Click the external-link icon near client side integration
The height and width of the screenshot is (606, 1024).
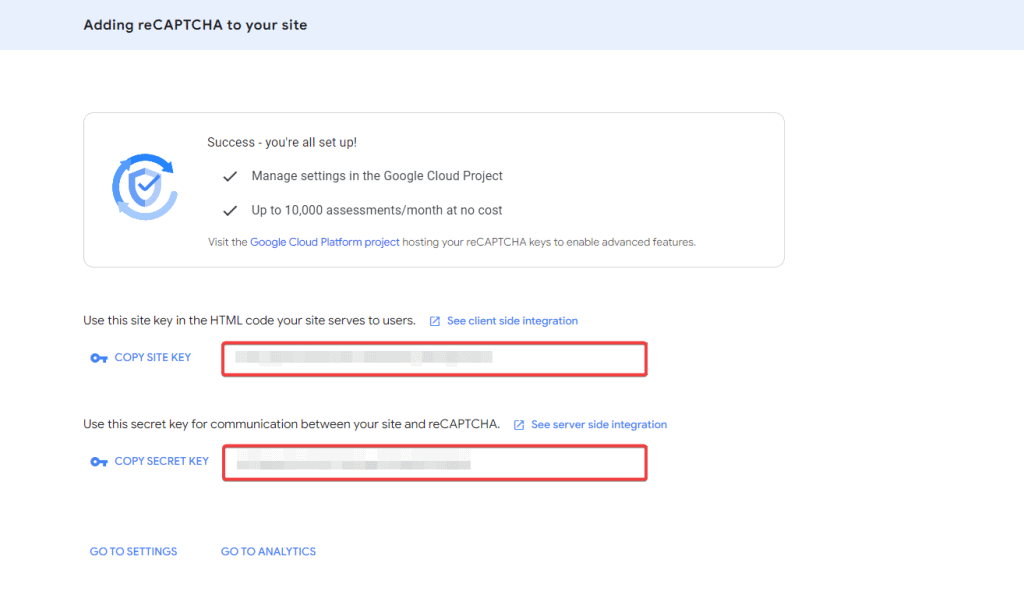[x=434, y=320]
